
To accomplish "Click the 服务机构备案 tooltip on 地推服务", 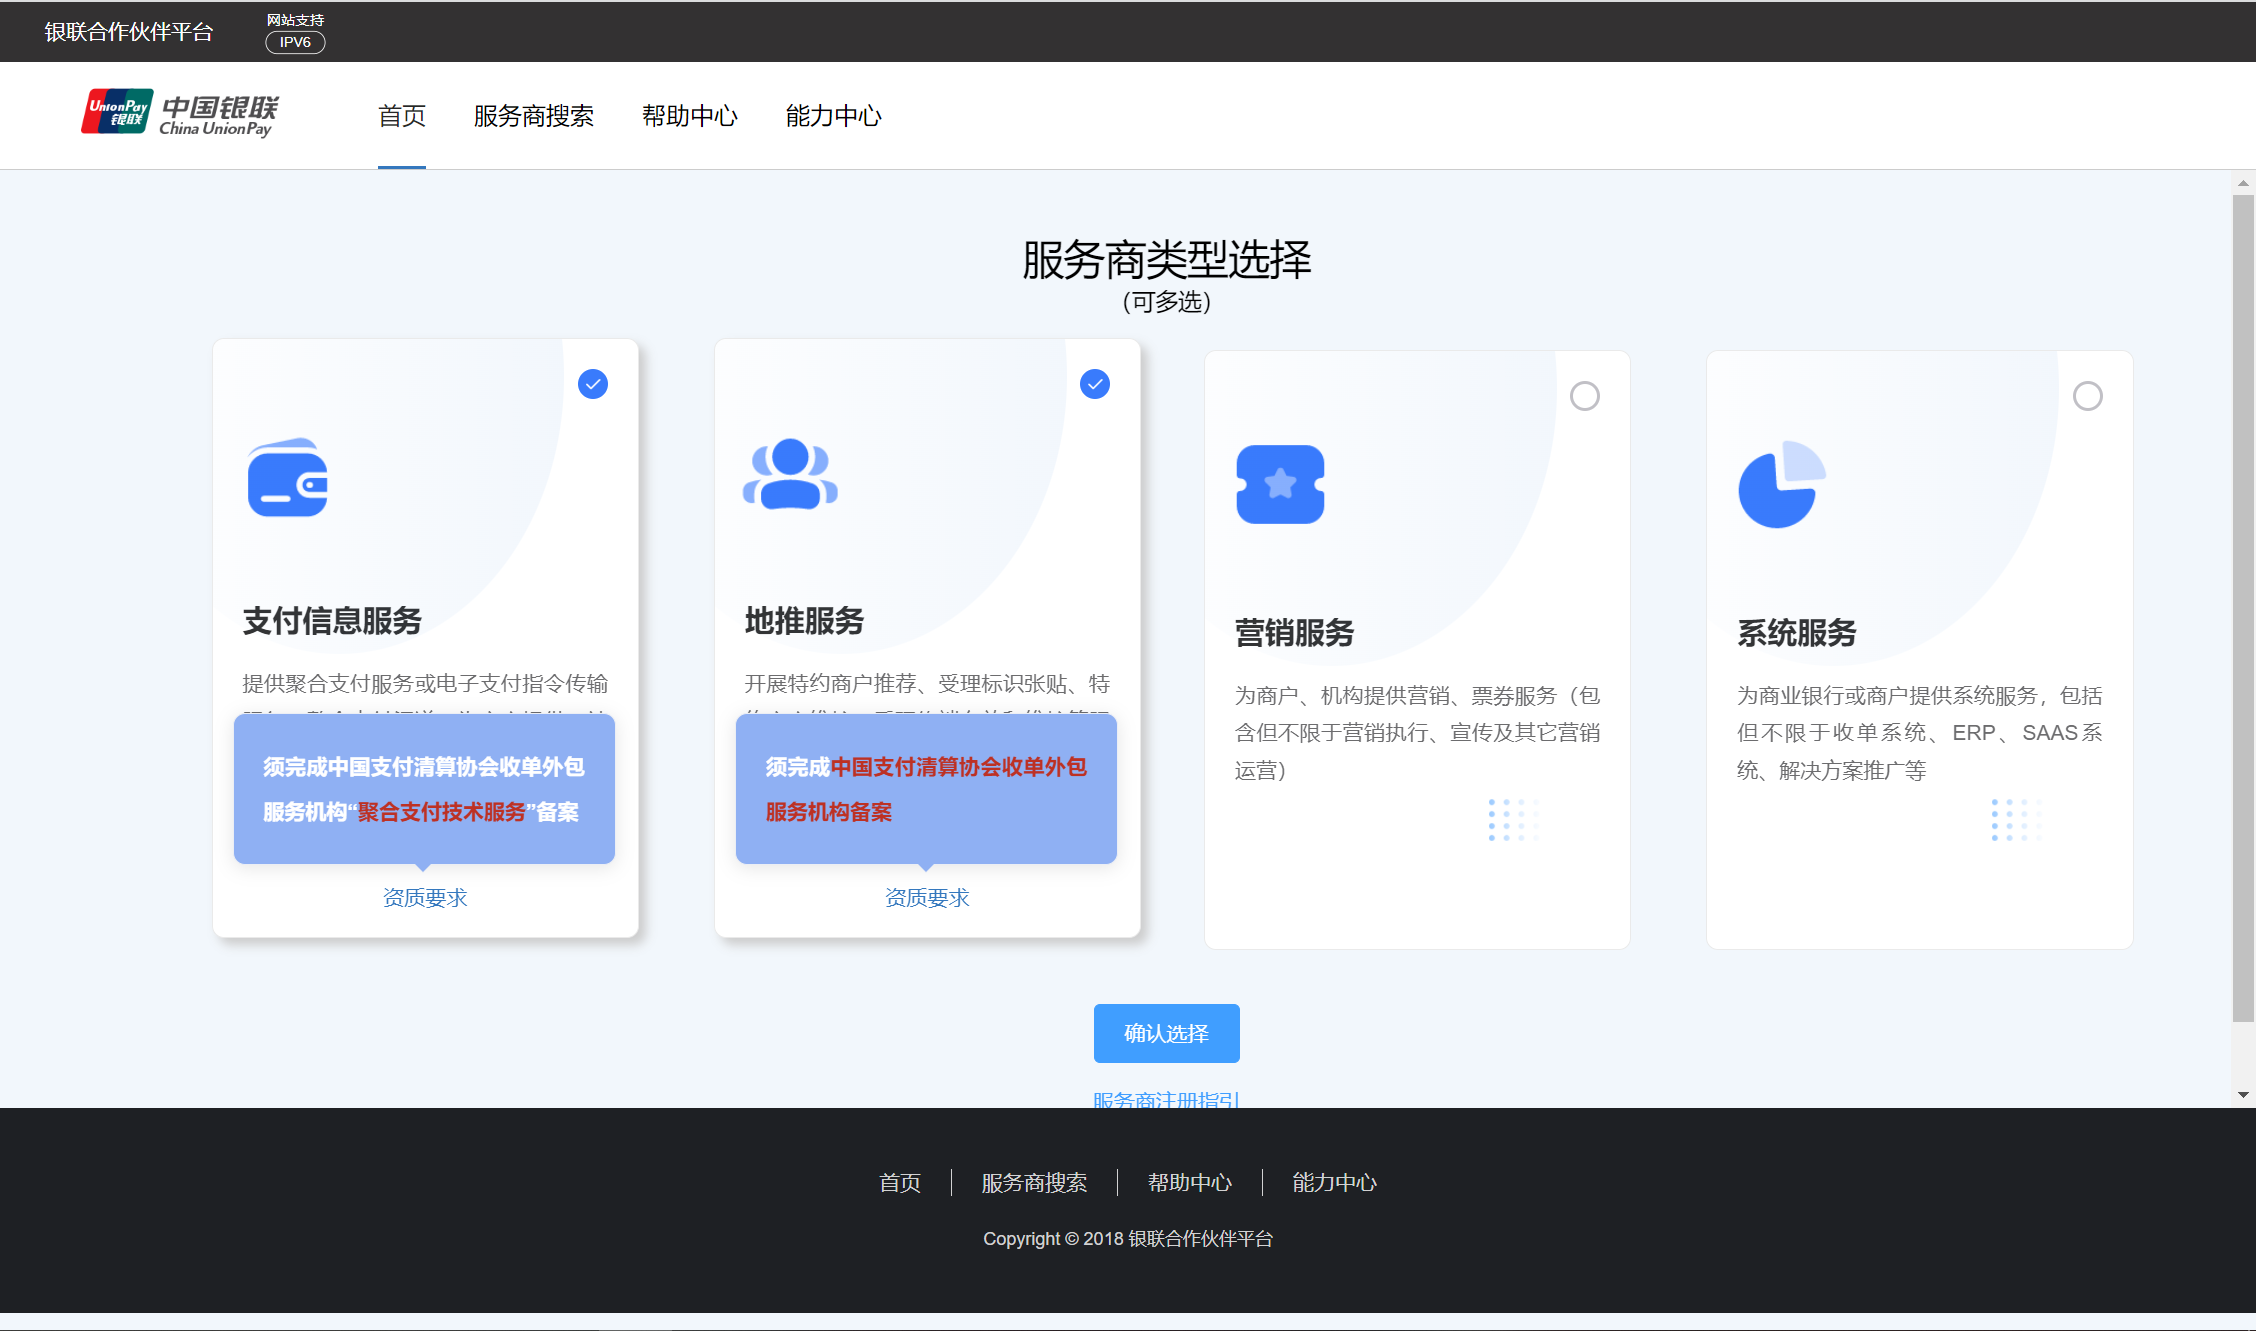I will pyautogui.click(x=926, y=789).
